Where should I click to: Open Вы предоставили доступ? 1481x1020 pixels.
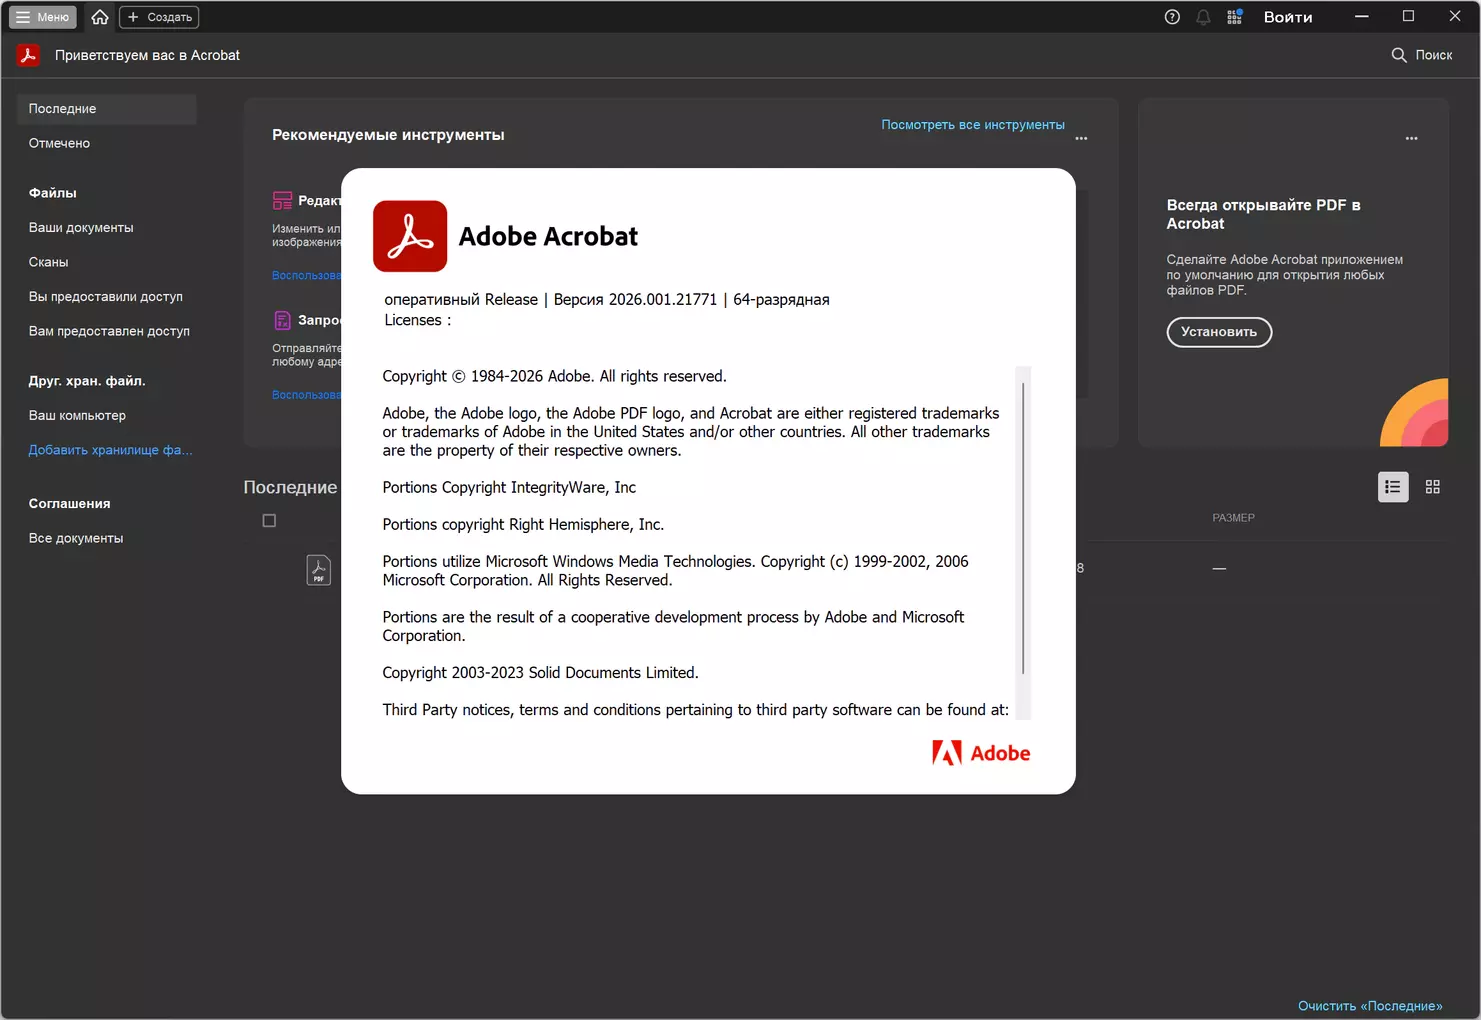click(x=107, y=297)
